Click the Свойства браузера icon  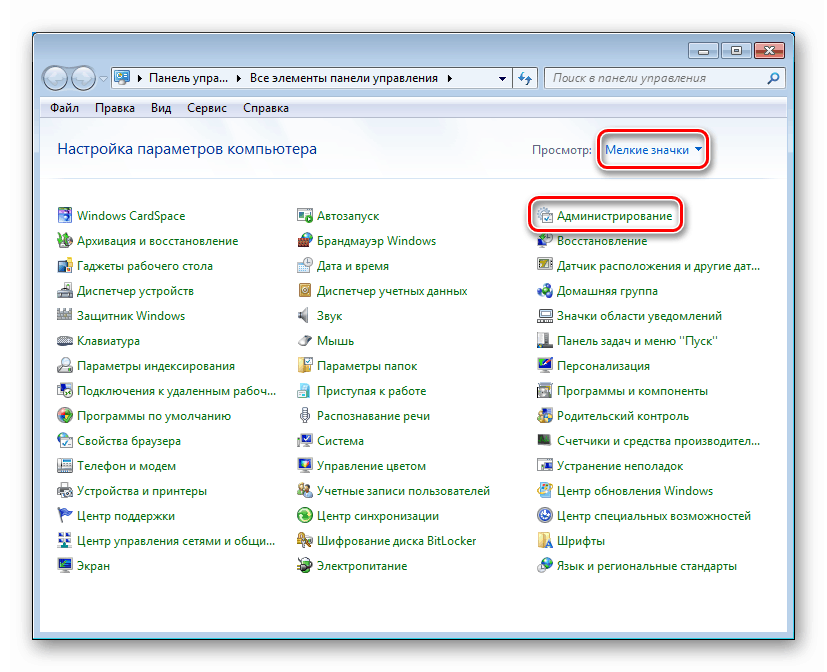[x=64, y=440]
